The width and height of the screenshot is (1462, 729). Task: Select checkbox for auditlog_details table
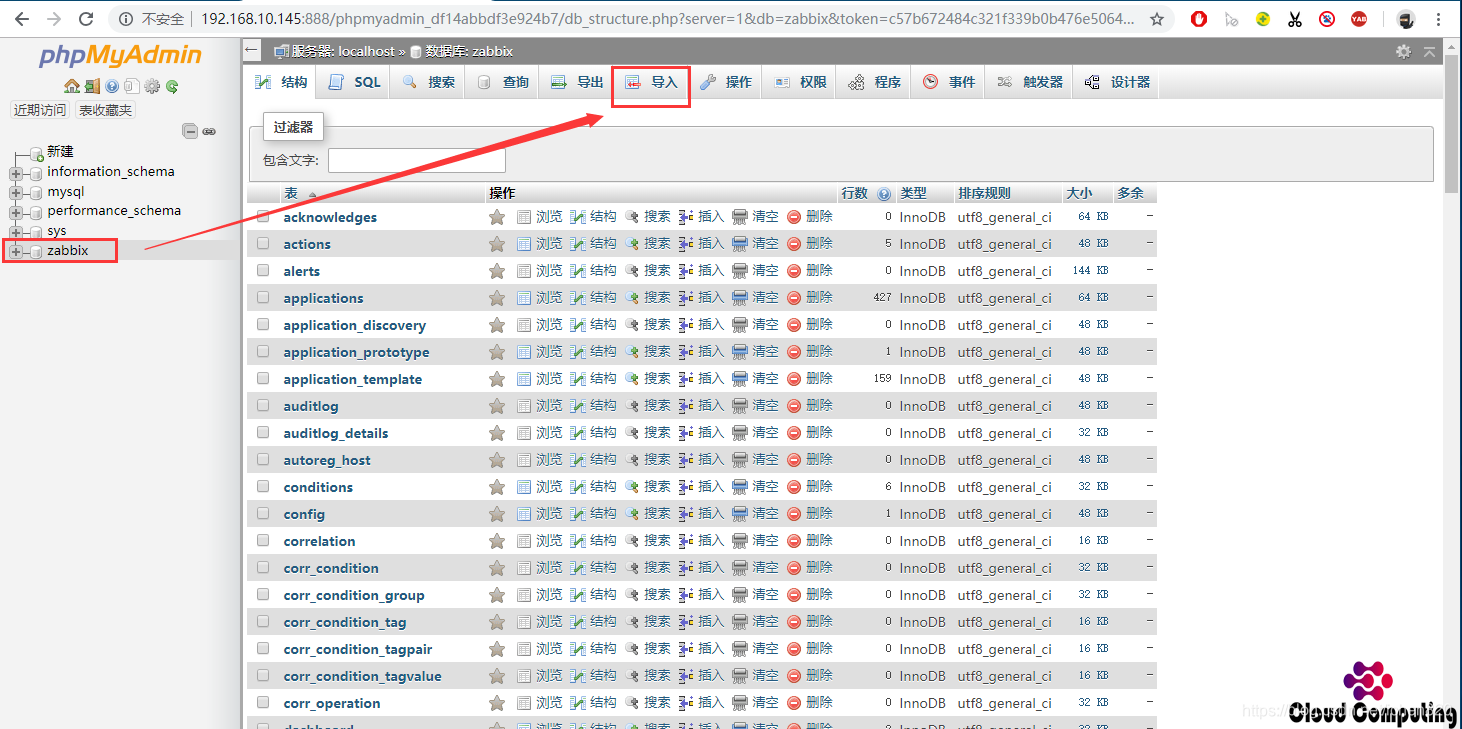point(263,432)
